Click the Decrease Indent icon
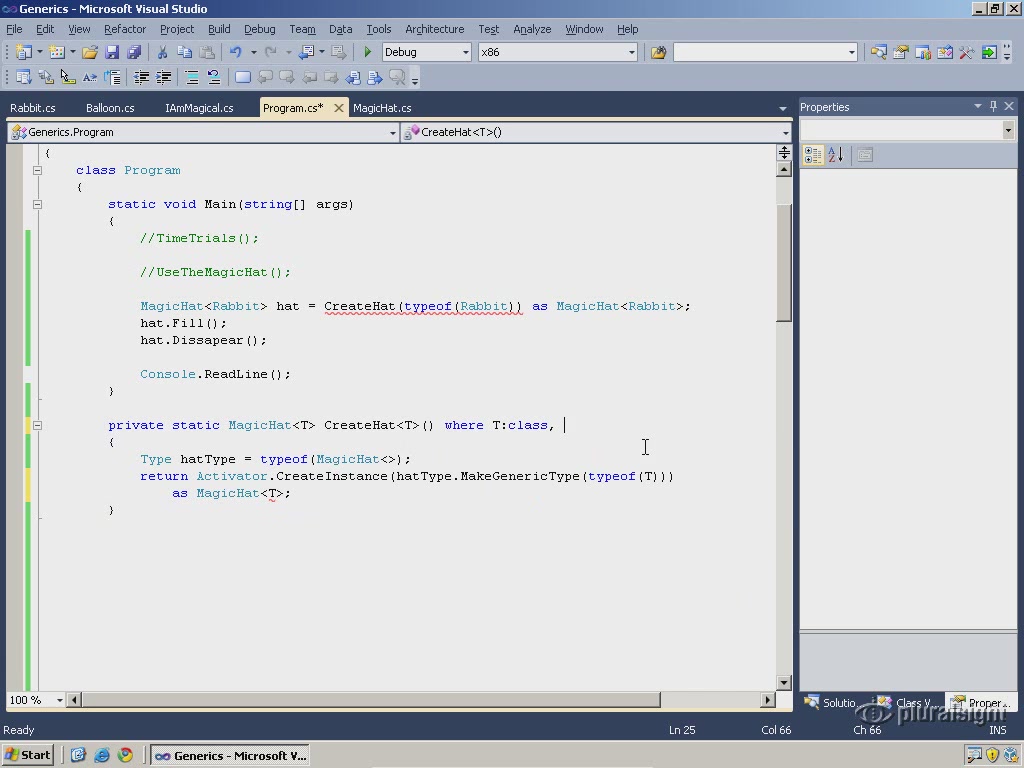The height and width of the screenshot is (768, 1024). (141, 78)
